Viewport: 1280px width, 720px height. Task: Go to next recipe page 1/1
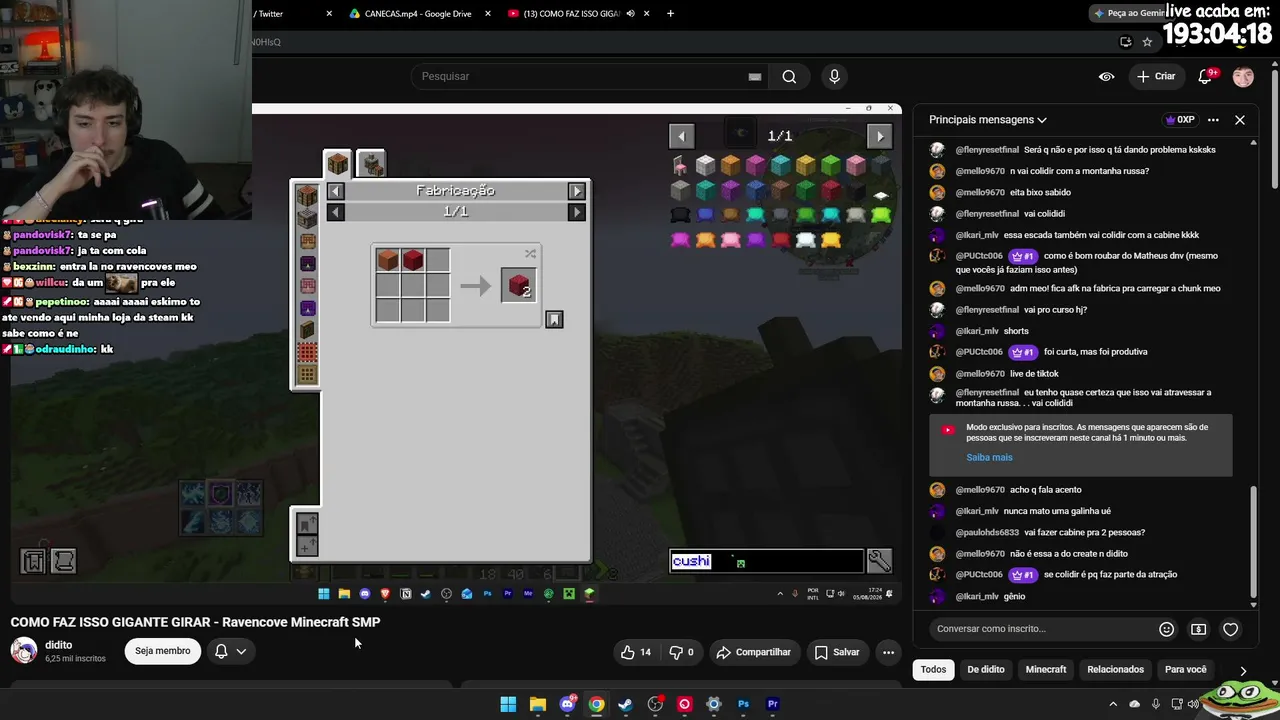(x=576, y=212)
